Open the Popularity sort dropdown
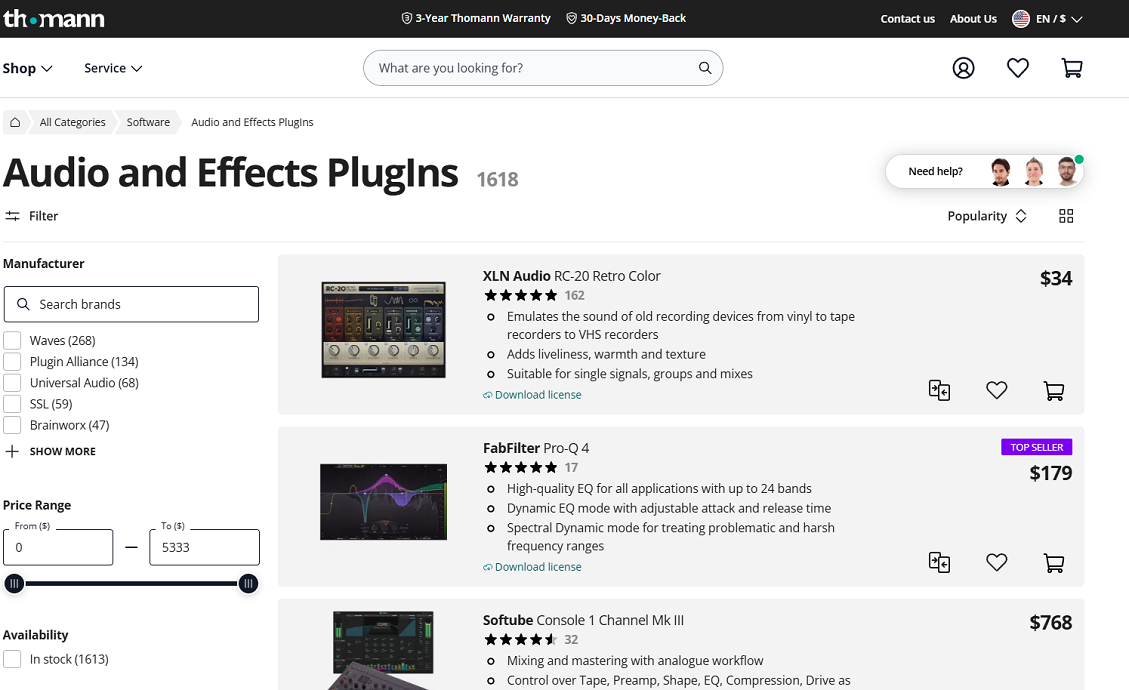Screen dimensions: 1129x690 tap(987, 215)
